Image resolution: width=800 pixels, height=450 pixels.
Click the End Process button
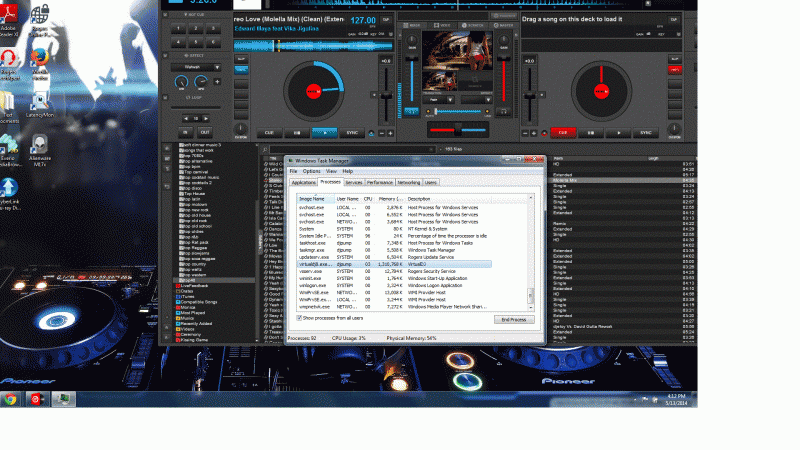pos(514,320)
